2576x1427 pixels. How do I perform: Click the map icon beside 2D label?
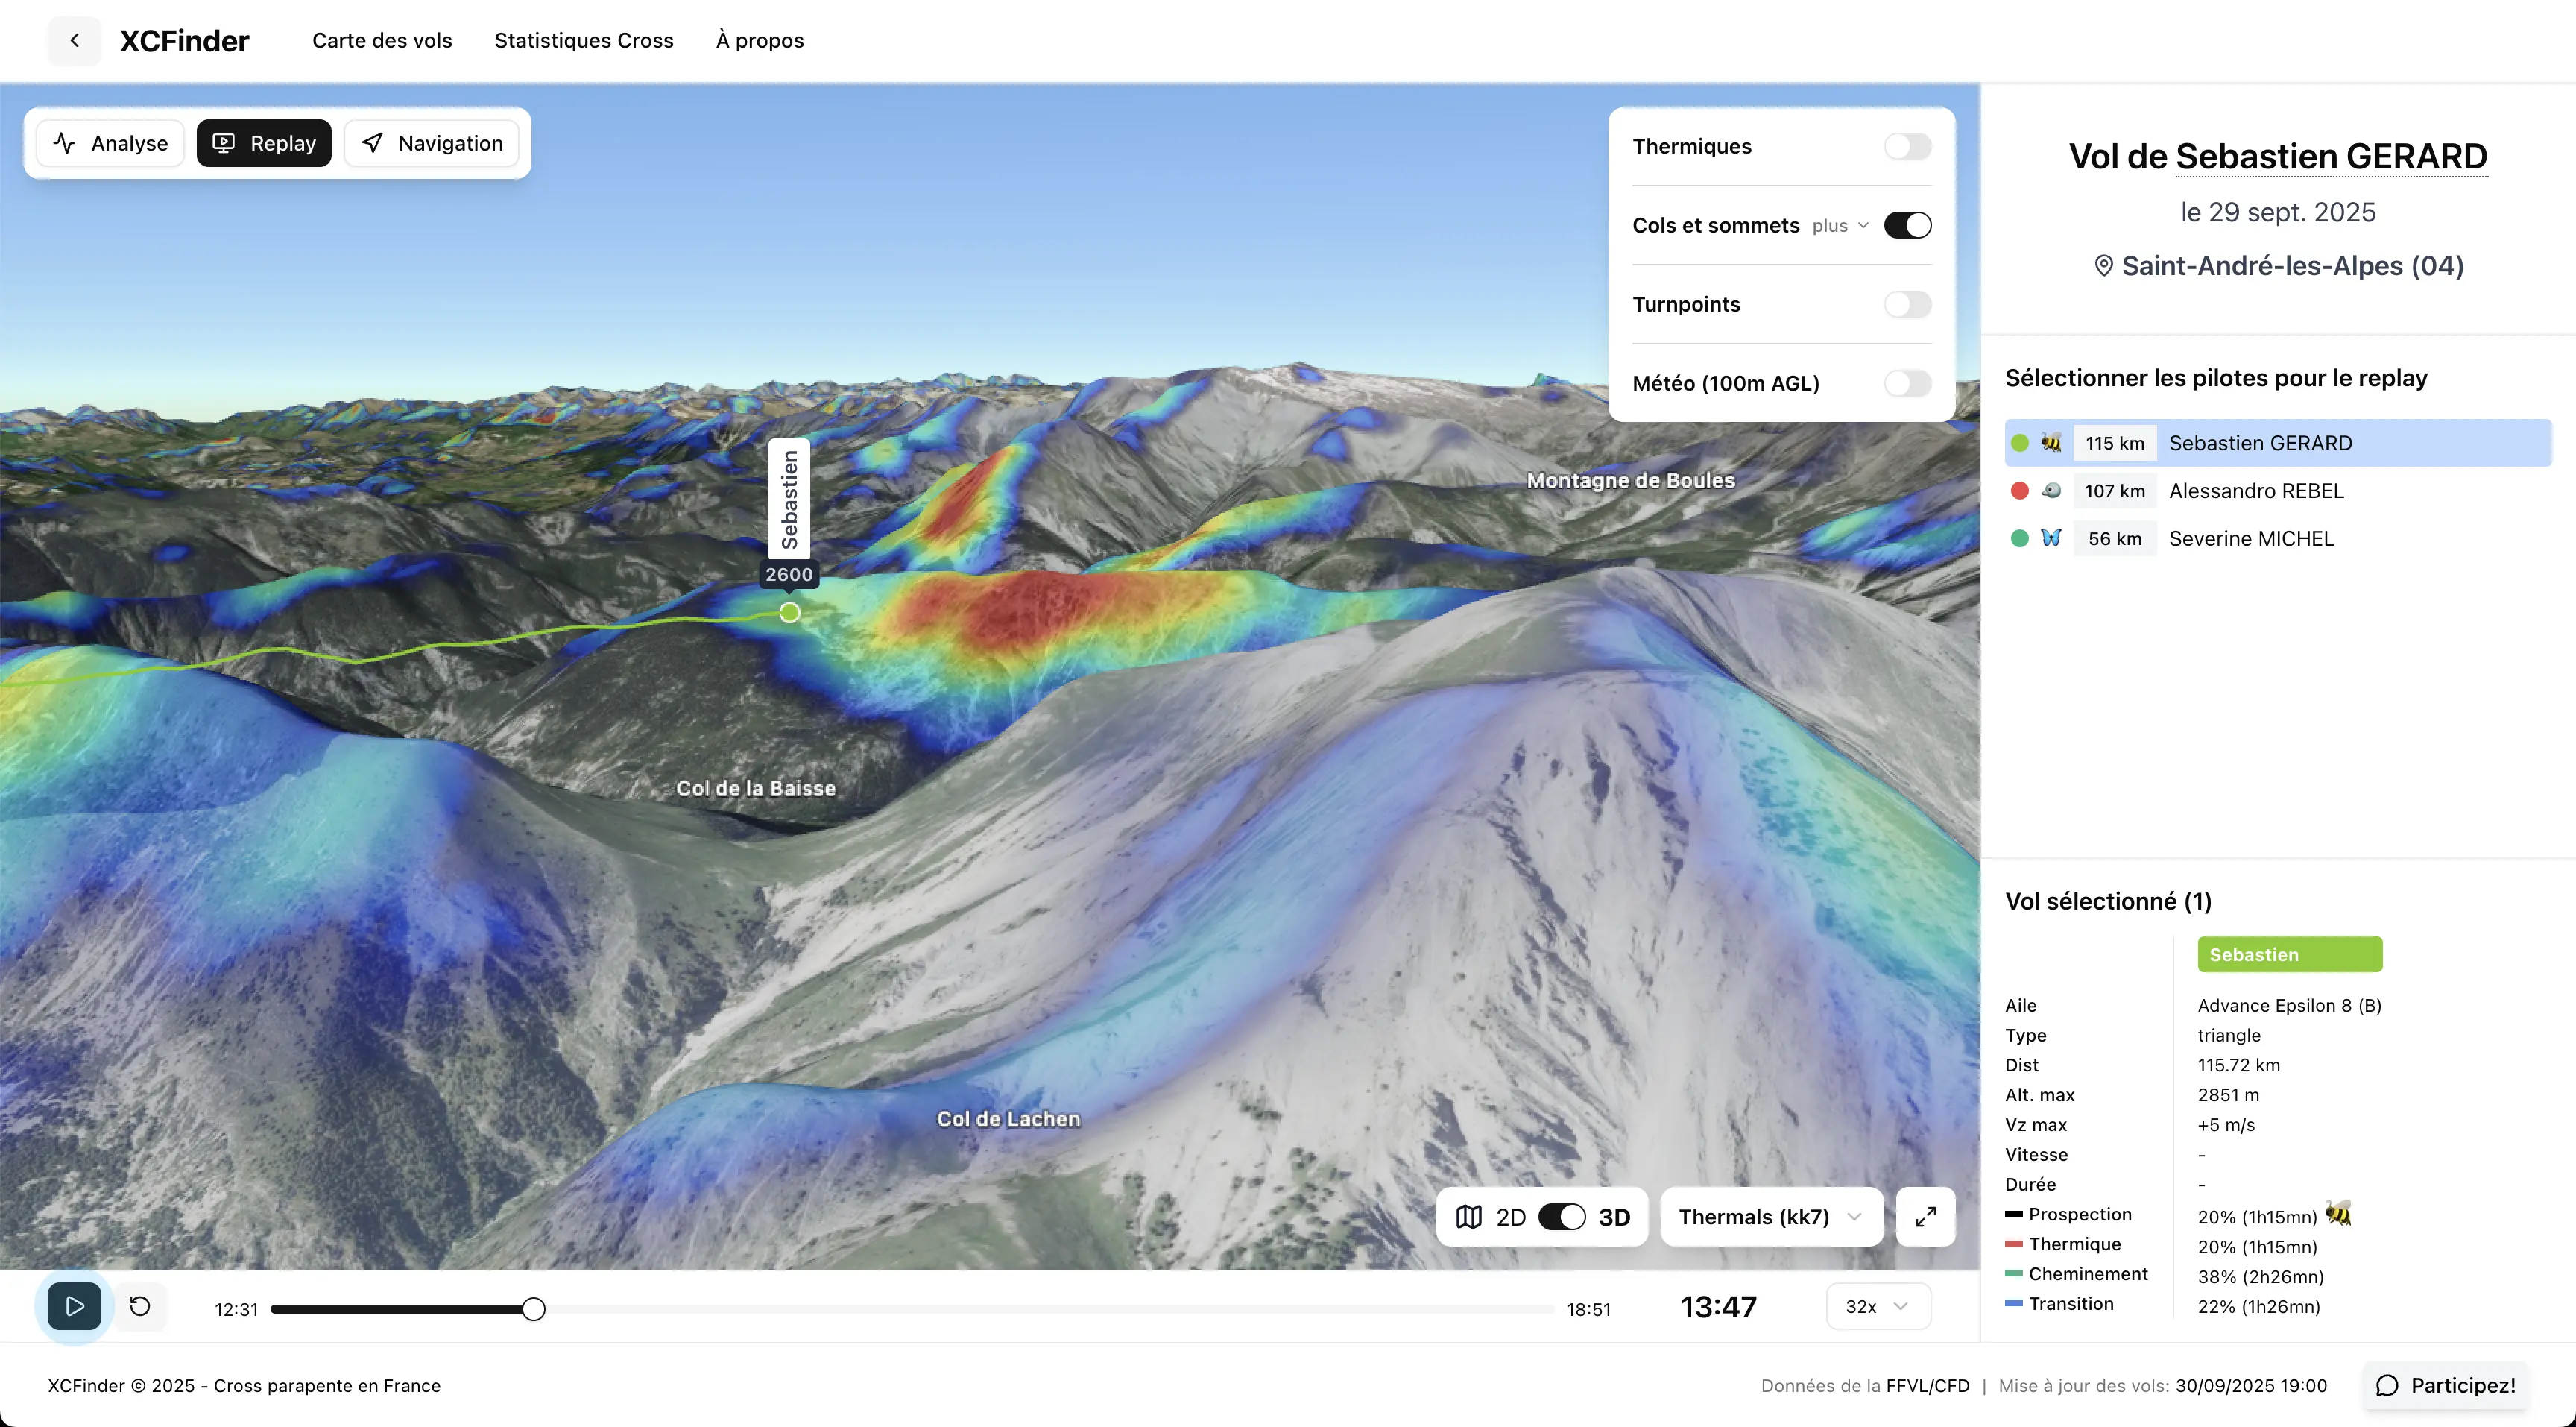pyautogui.click(x=1468, y=1217)
